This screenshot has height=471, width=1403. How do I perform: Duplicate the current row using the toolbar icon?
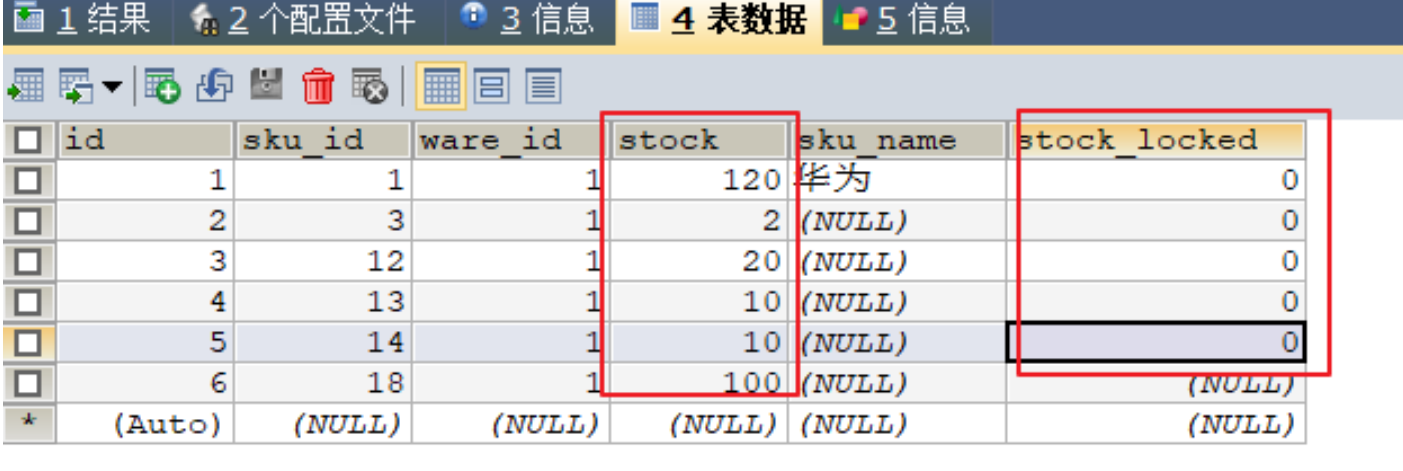214,86
